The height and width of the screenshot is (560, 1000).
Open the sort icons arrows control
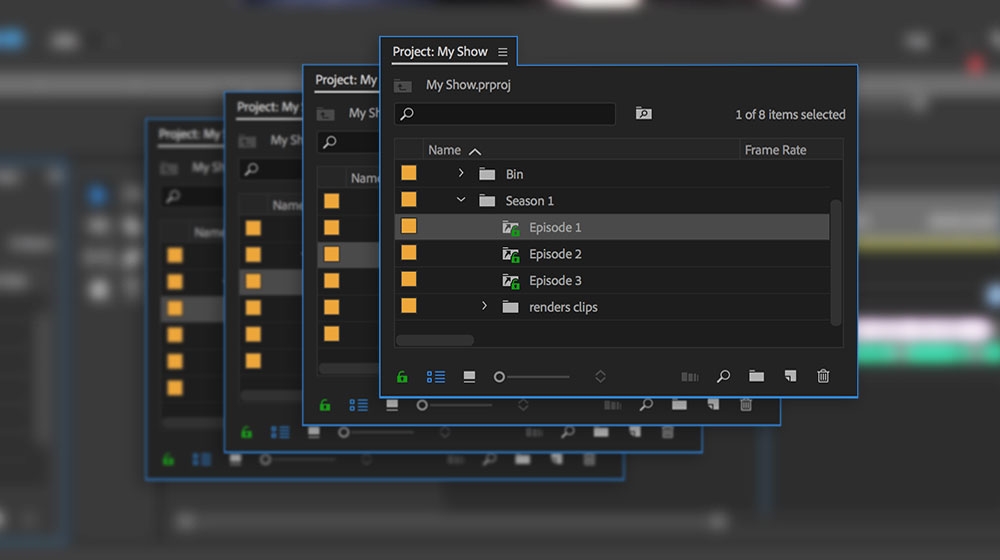pyautogui.click(x=600, y=377)
